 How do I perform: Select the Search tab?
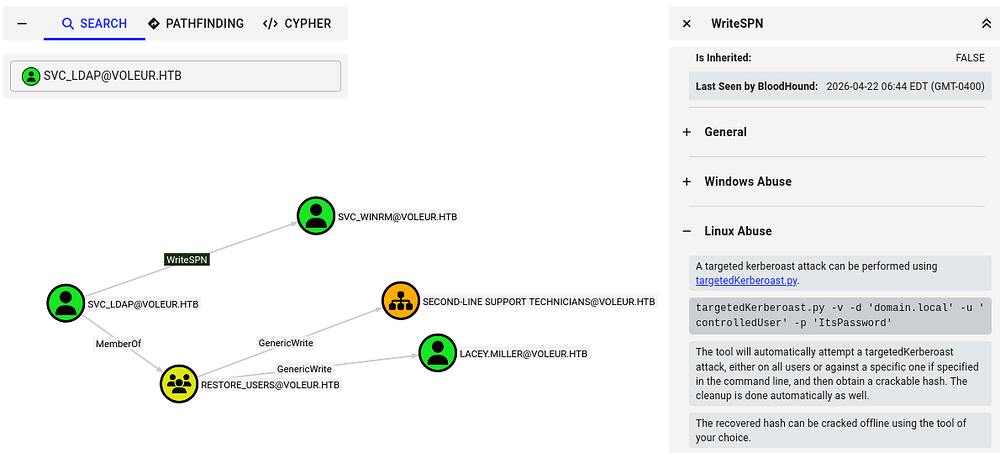pyautogui.click(x=94, y=23)
